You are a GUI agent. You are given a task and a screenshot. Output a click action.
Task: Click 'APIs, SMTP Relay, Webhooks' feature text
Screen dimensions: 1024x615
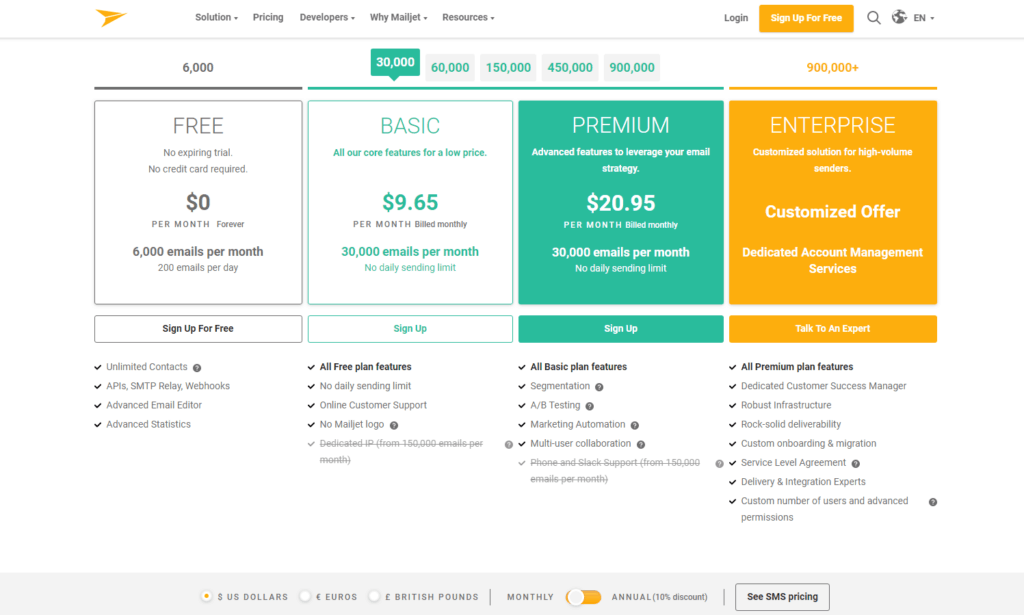tap(168, 386)
